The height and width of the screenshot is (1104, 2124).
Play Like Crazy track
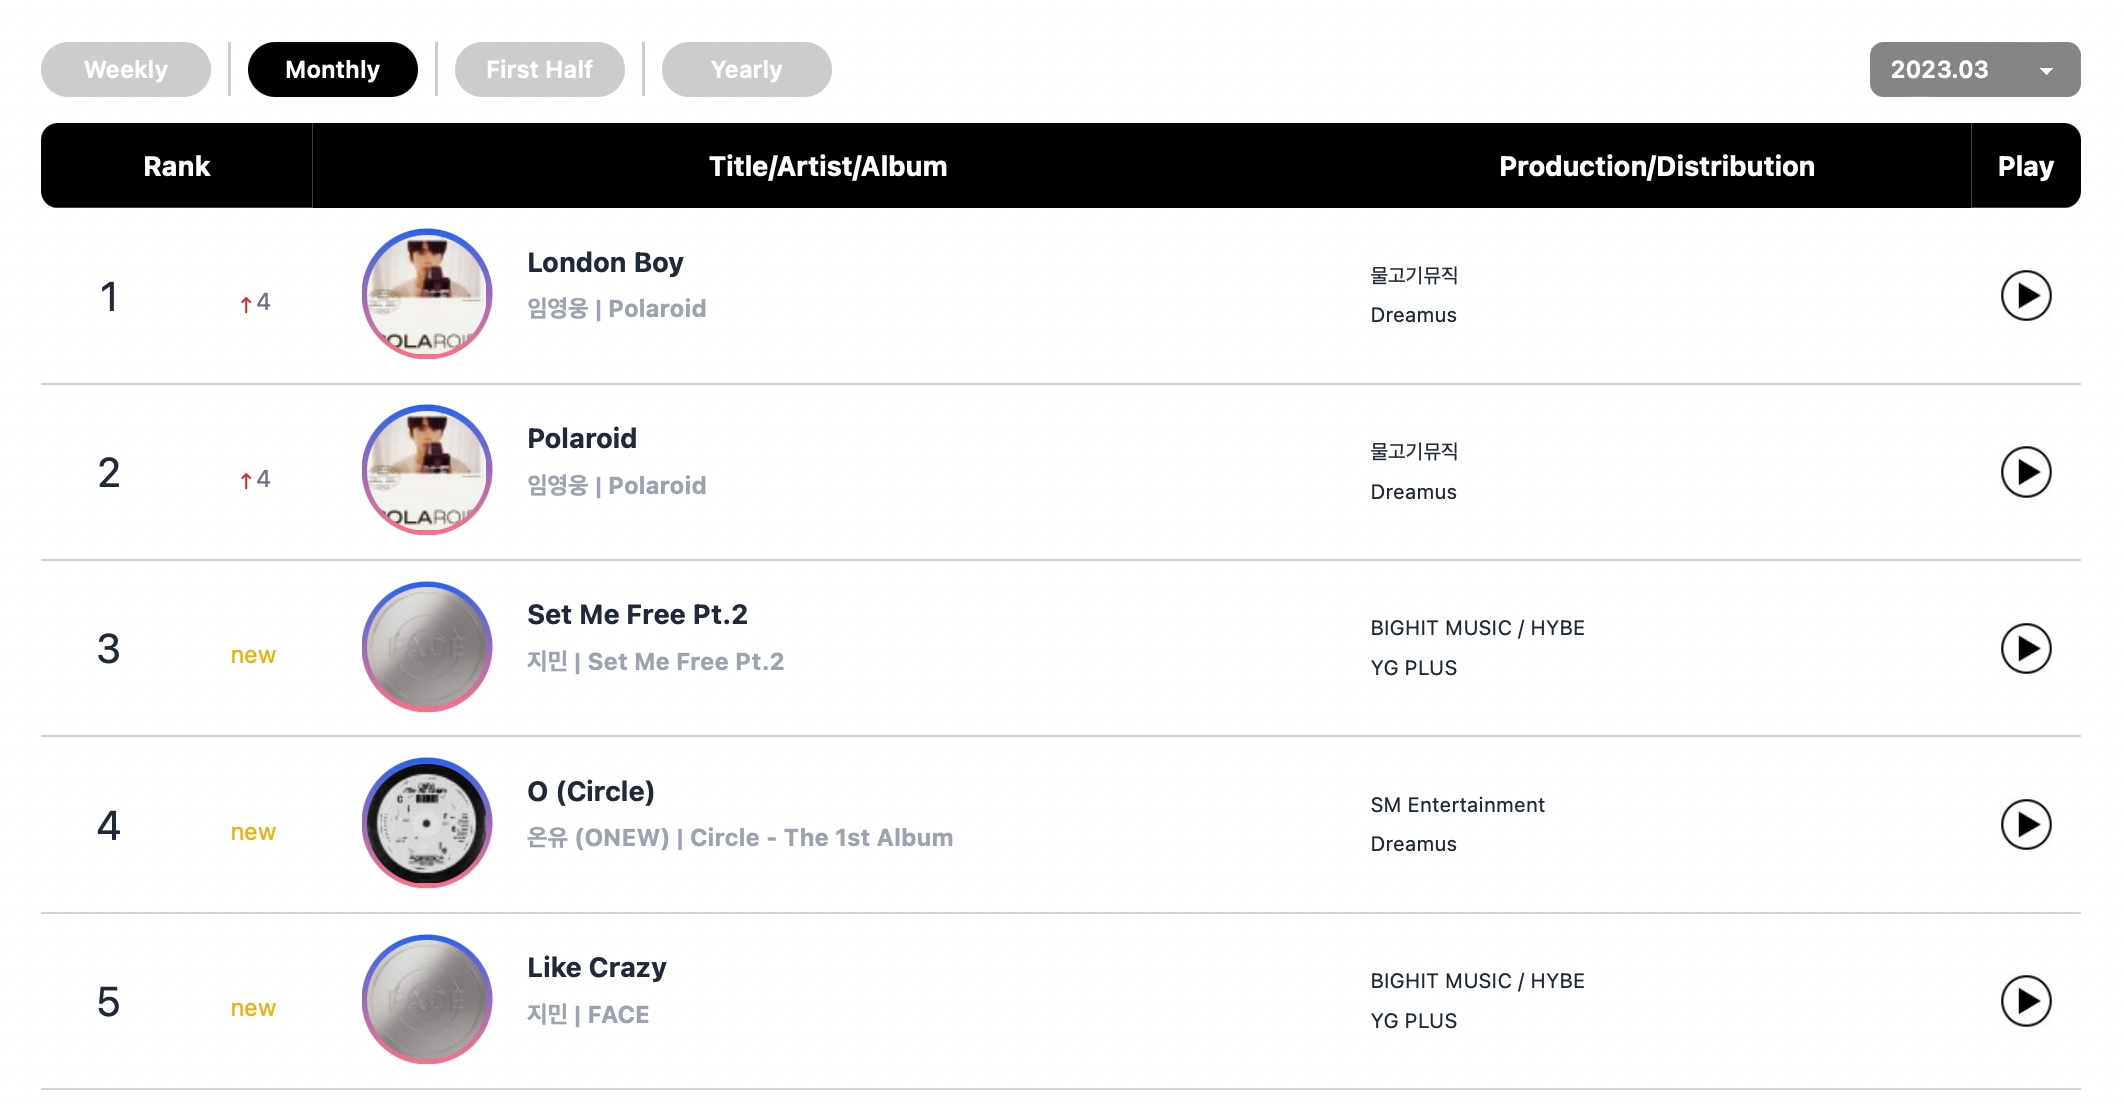pos(2026,1001)
